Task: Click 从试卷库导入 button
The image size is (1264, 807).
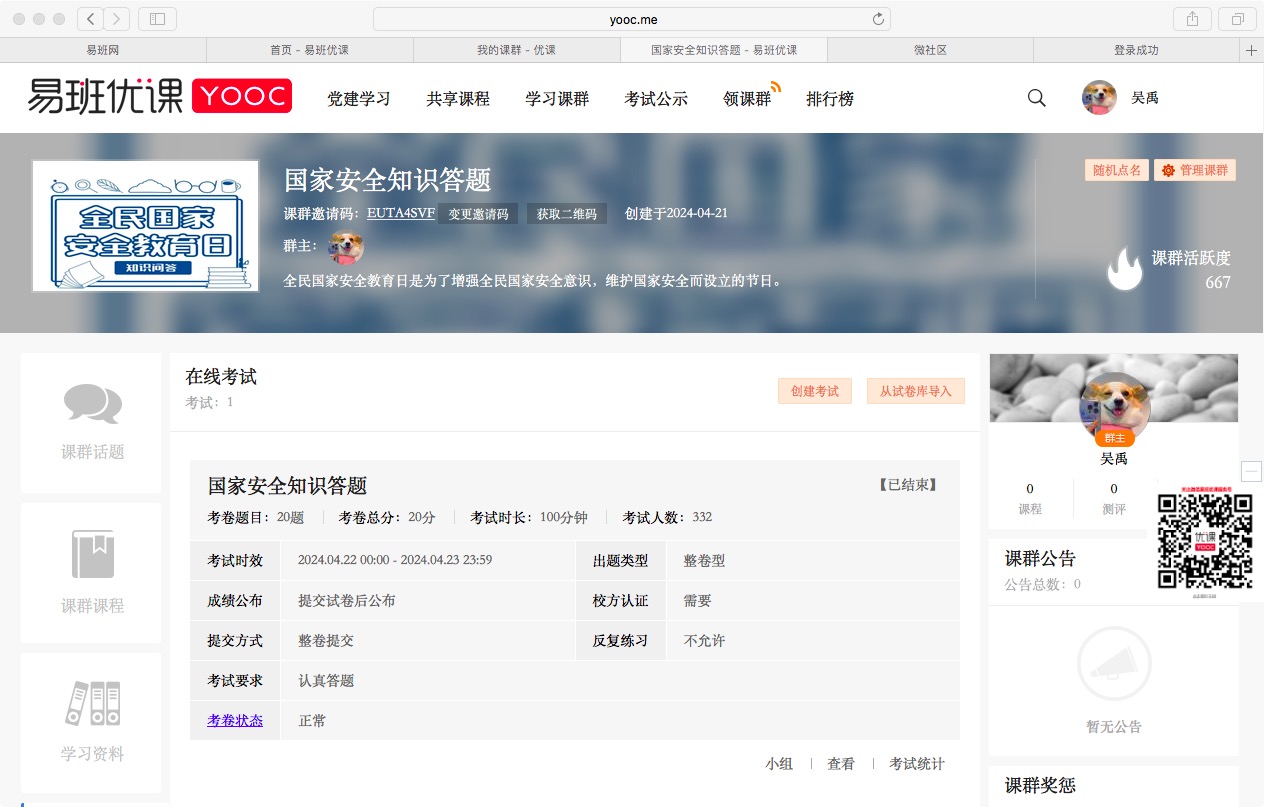Action: click(x=916, y=391)
